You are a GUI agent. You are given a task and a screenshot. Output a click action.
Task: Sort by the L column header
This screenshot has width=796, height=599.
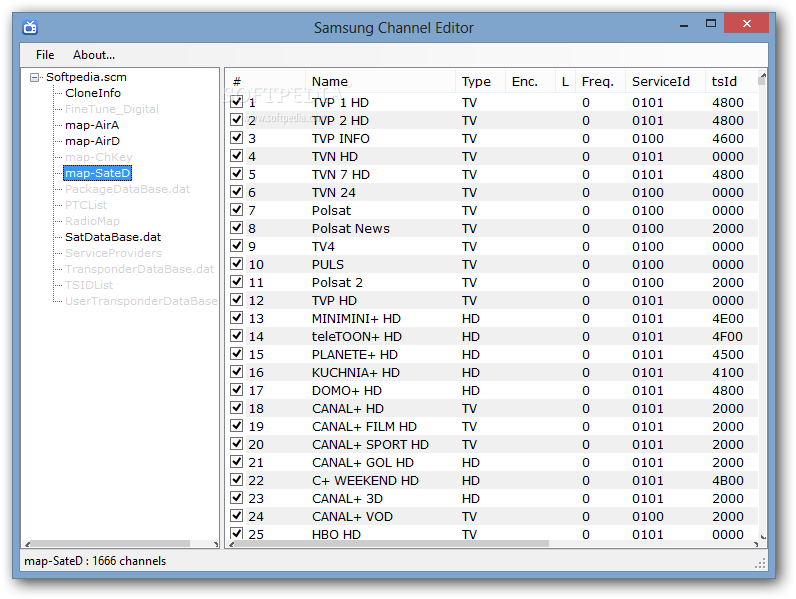(x=565, y=81)
